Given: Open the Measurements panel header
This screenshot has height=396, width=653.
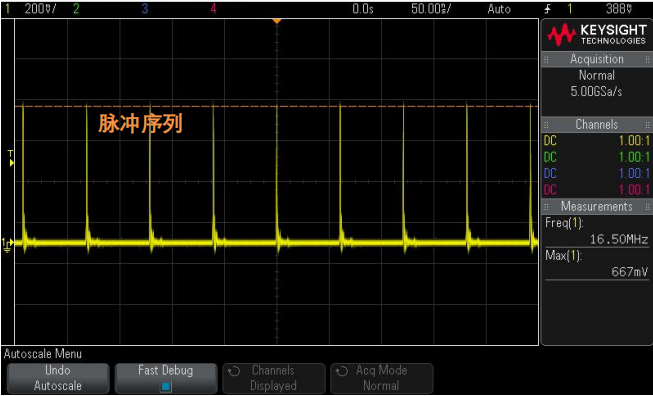Looking at the screenshot, I should click(x=596, y=206).
